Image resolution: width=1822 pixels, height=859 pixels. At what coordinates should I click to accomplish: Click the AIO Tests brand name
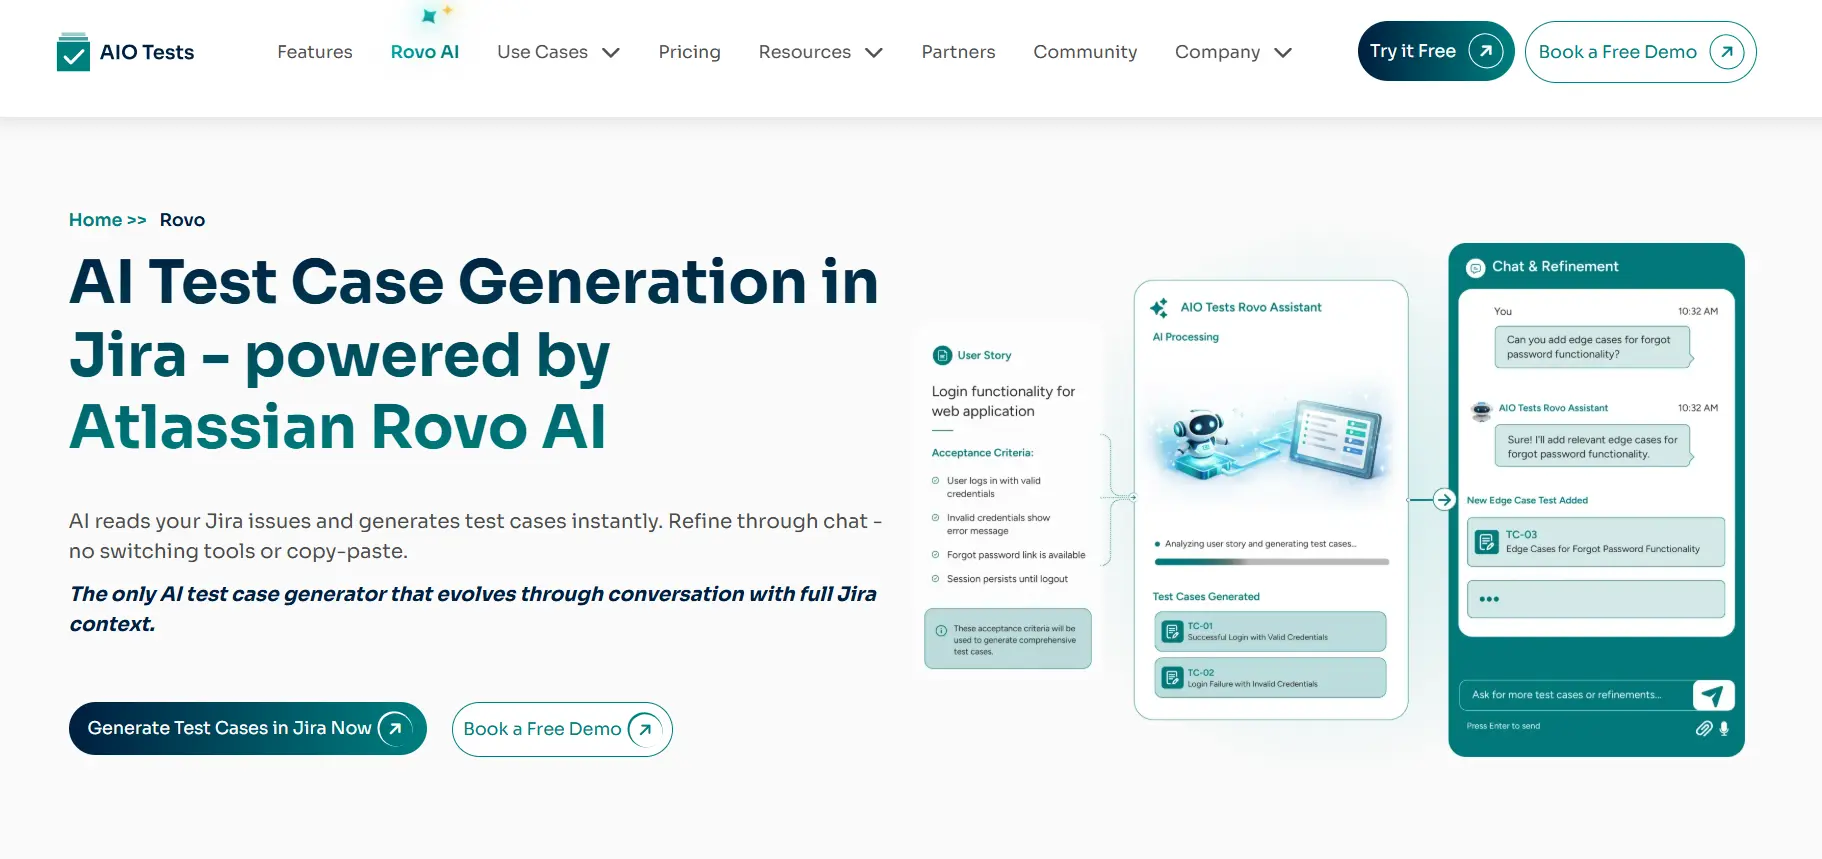147,52
